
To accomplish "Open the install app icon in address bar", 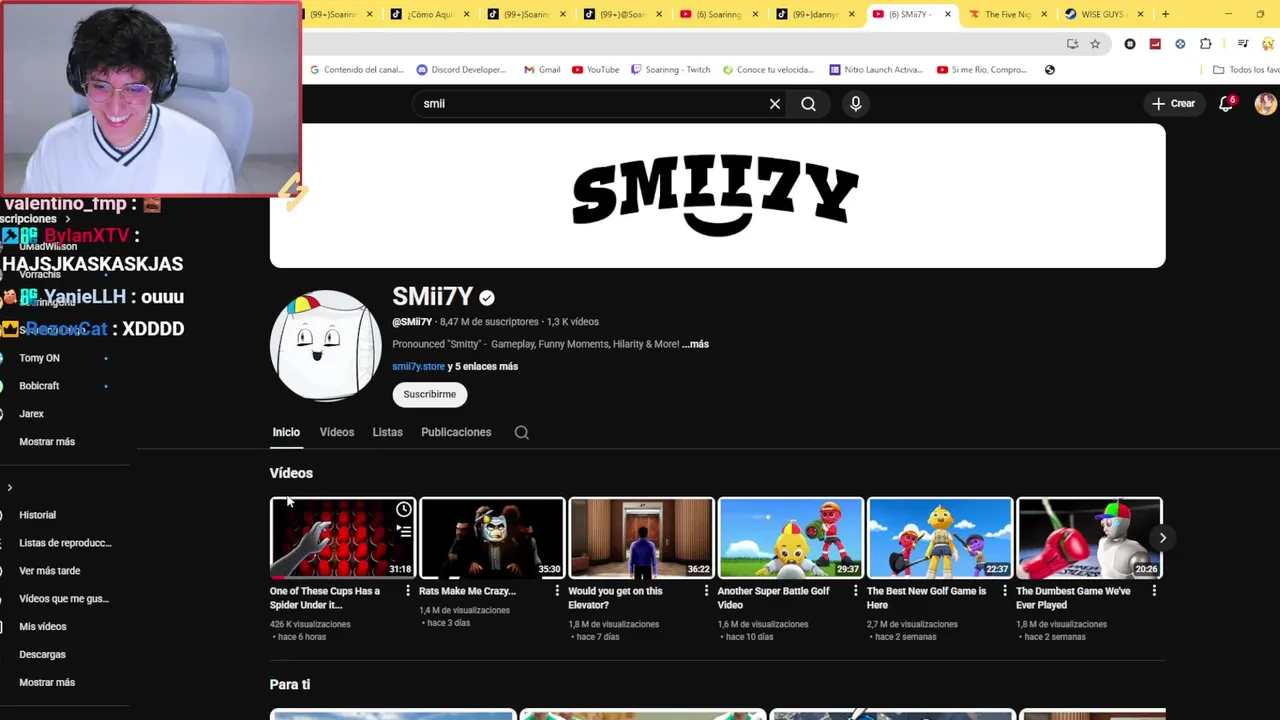I will [1072, 44].
